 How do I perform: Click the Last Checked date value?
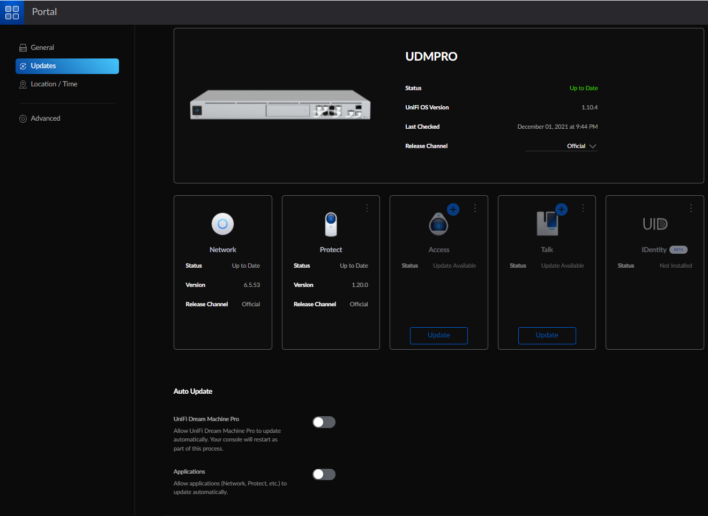pos(557,127)
